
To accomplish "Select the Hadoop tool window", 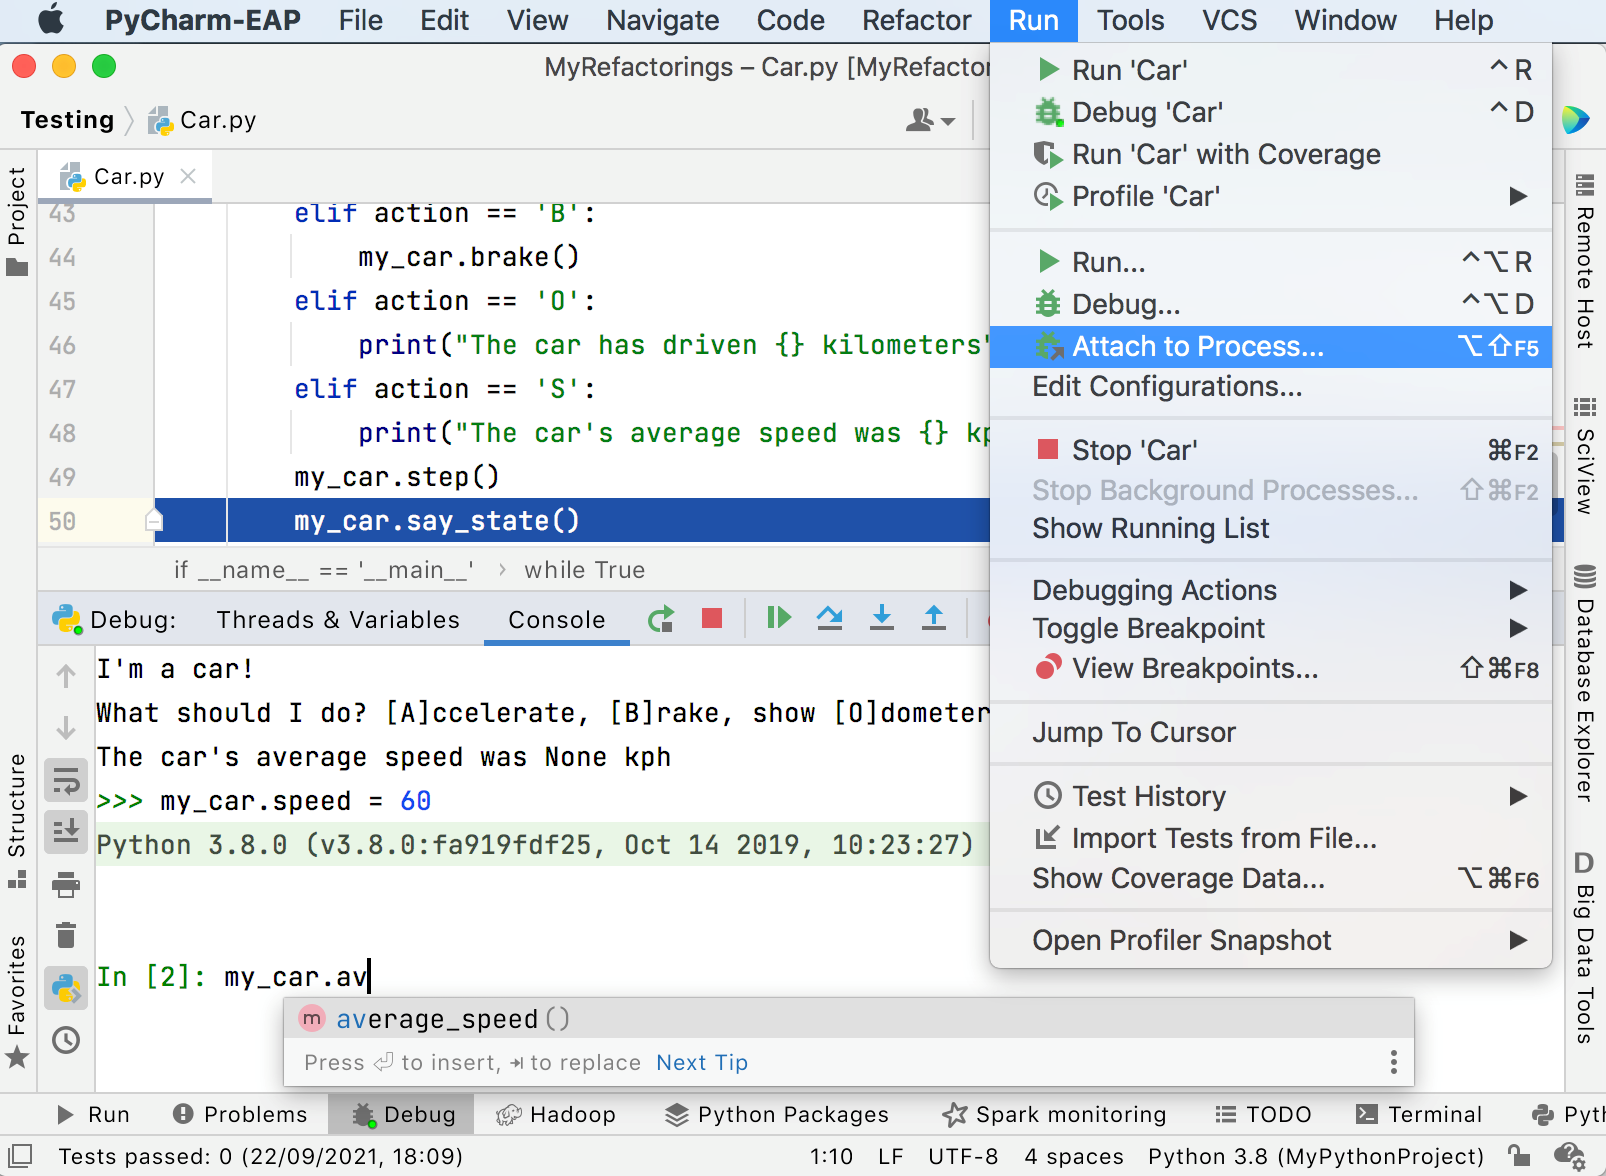I will 557,1114.
